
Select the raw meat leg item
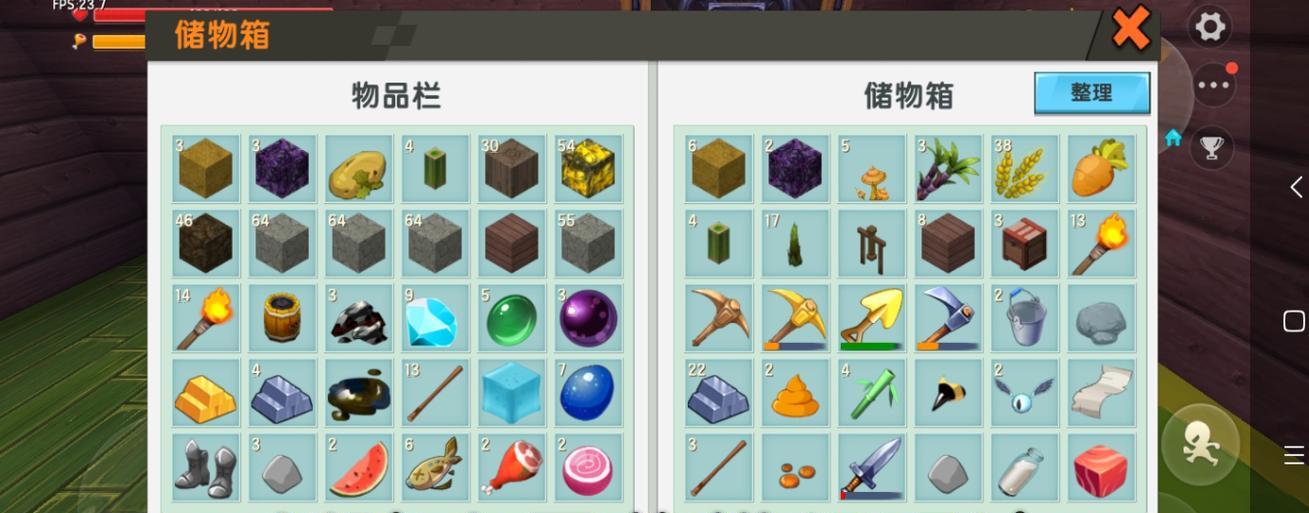click(511, 466)
